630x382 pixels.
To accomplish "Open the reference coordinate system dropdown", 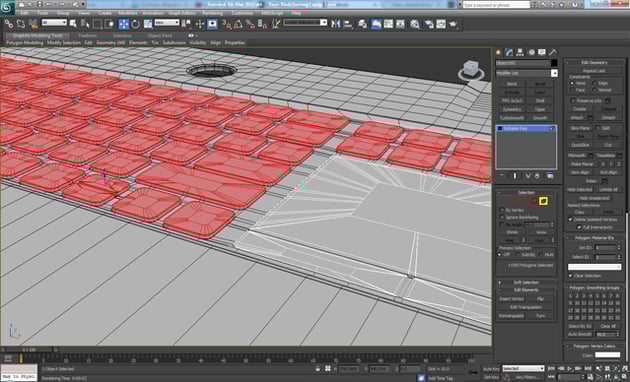I will (x=167, y=22).
